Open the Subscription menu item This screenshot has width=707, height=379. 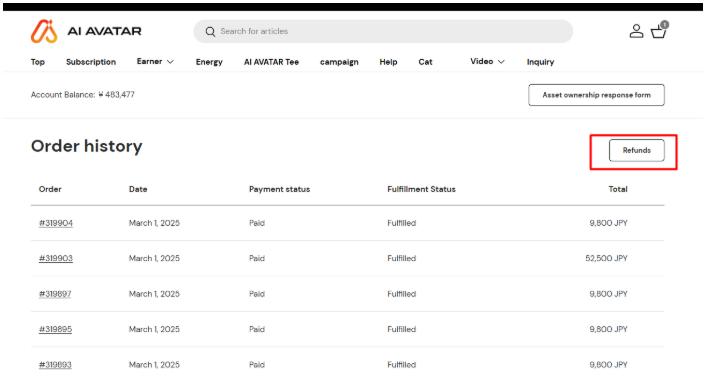(x=91, y=62)
